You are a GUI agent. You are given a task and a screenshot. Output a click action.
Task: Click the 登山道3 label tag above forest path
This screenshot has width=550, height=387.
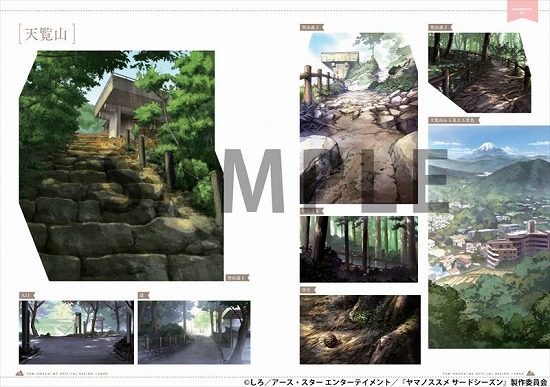440,27
